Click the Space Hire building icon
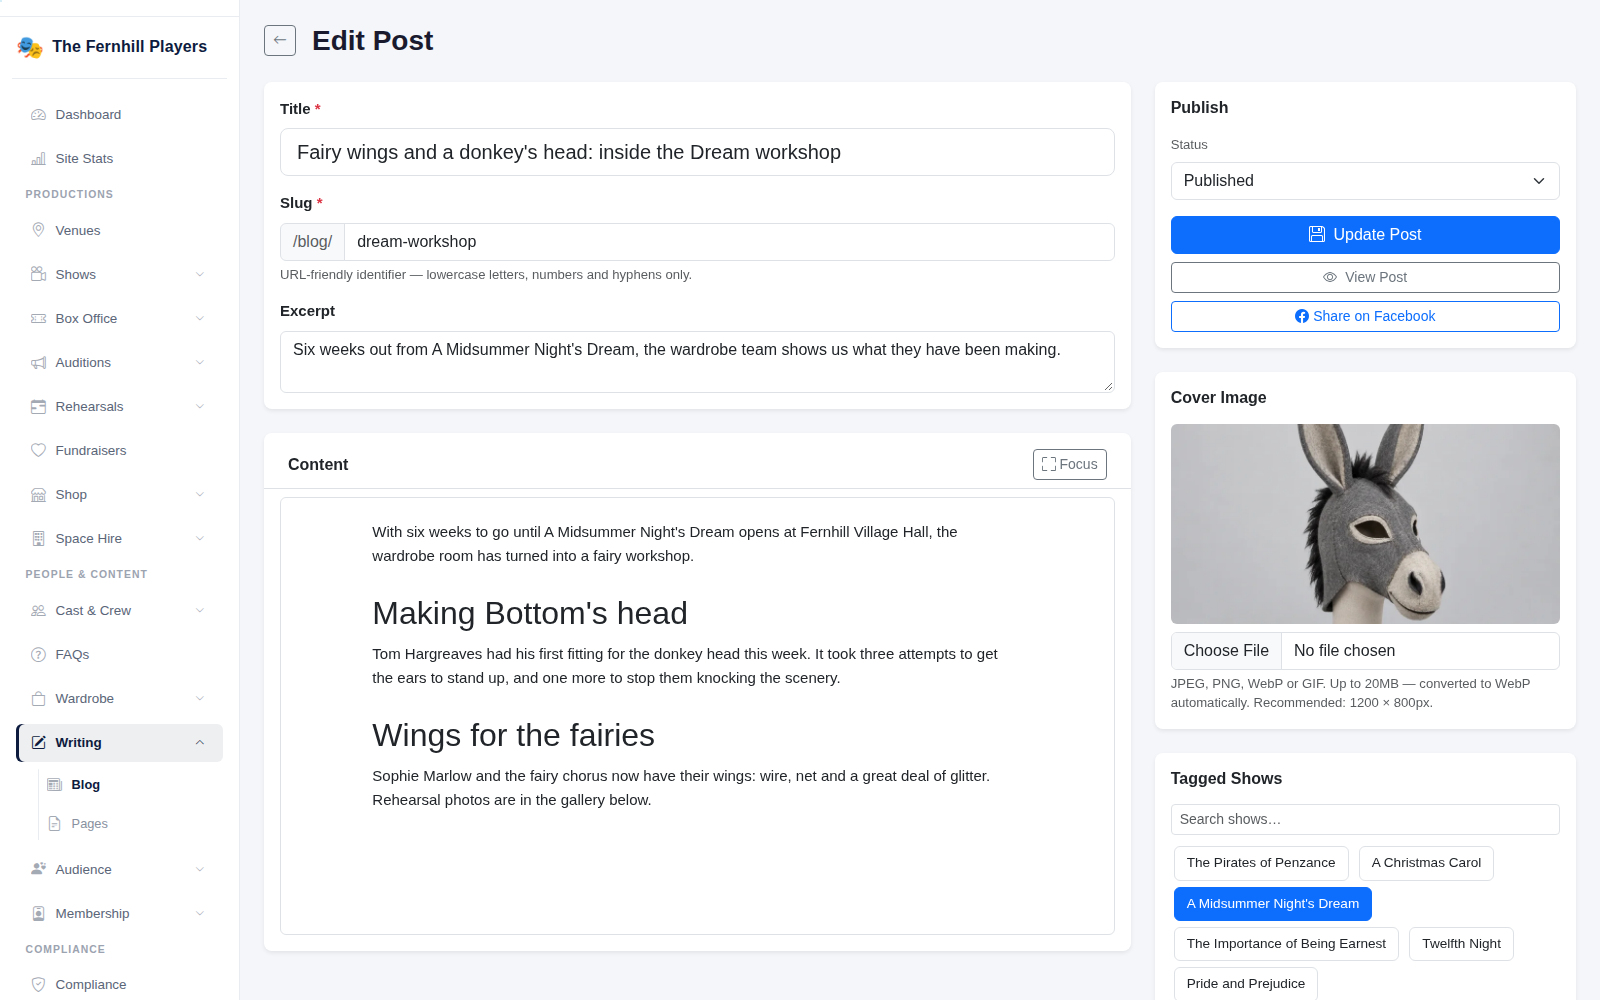Image resolution: width=1600 pixels, height=1000 pixels. tap(38, 539)
